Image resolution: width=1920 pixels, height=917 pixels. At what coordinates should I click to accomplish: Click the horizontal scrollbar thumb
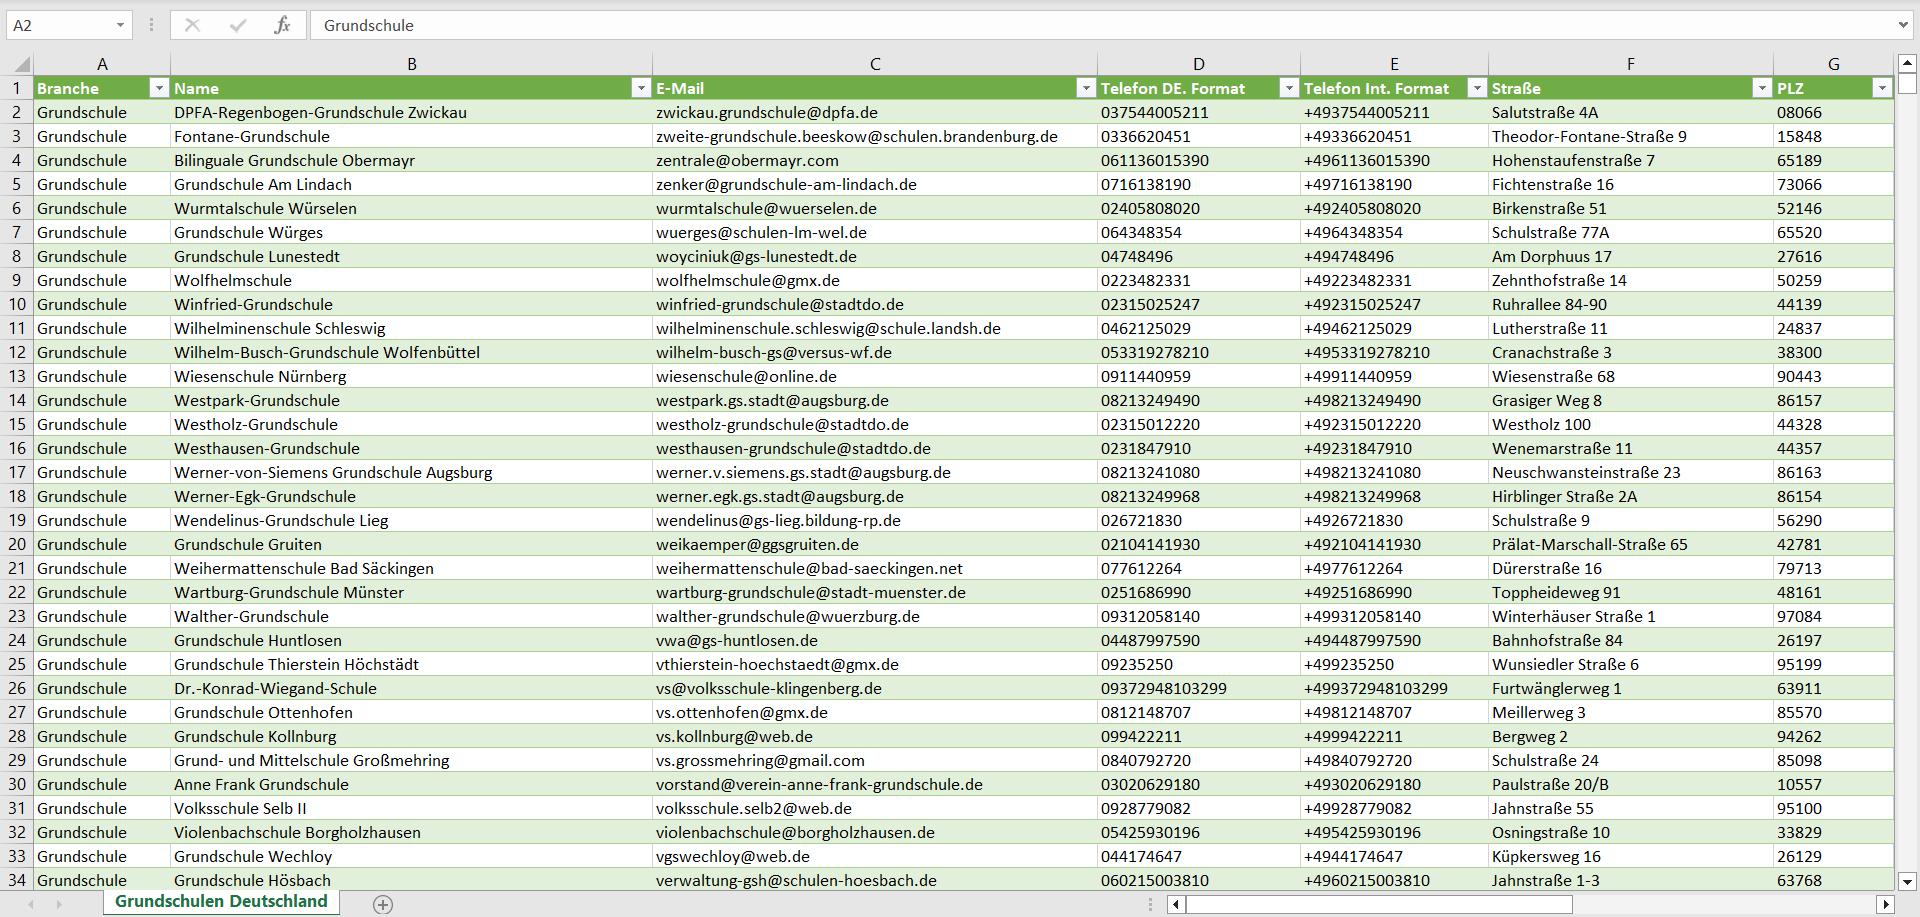(1380, 904)
